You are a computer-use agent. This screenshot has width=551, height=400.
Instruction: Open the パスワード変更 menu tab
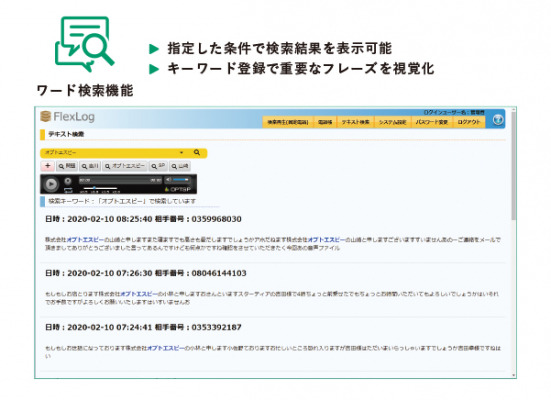click(432, 122)
